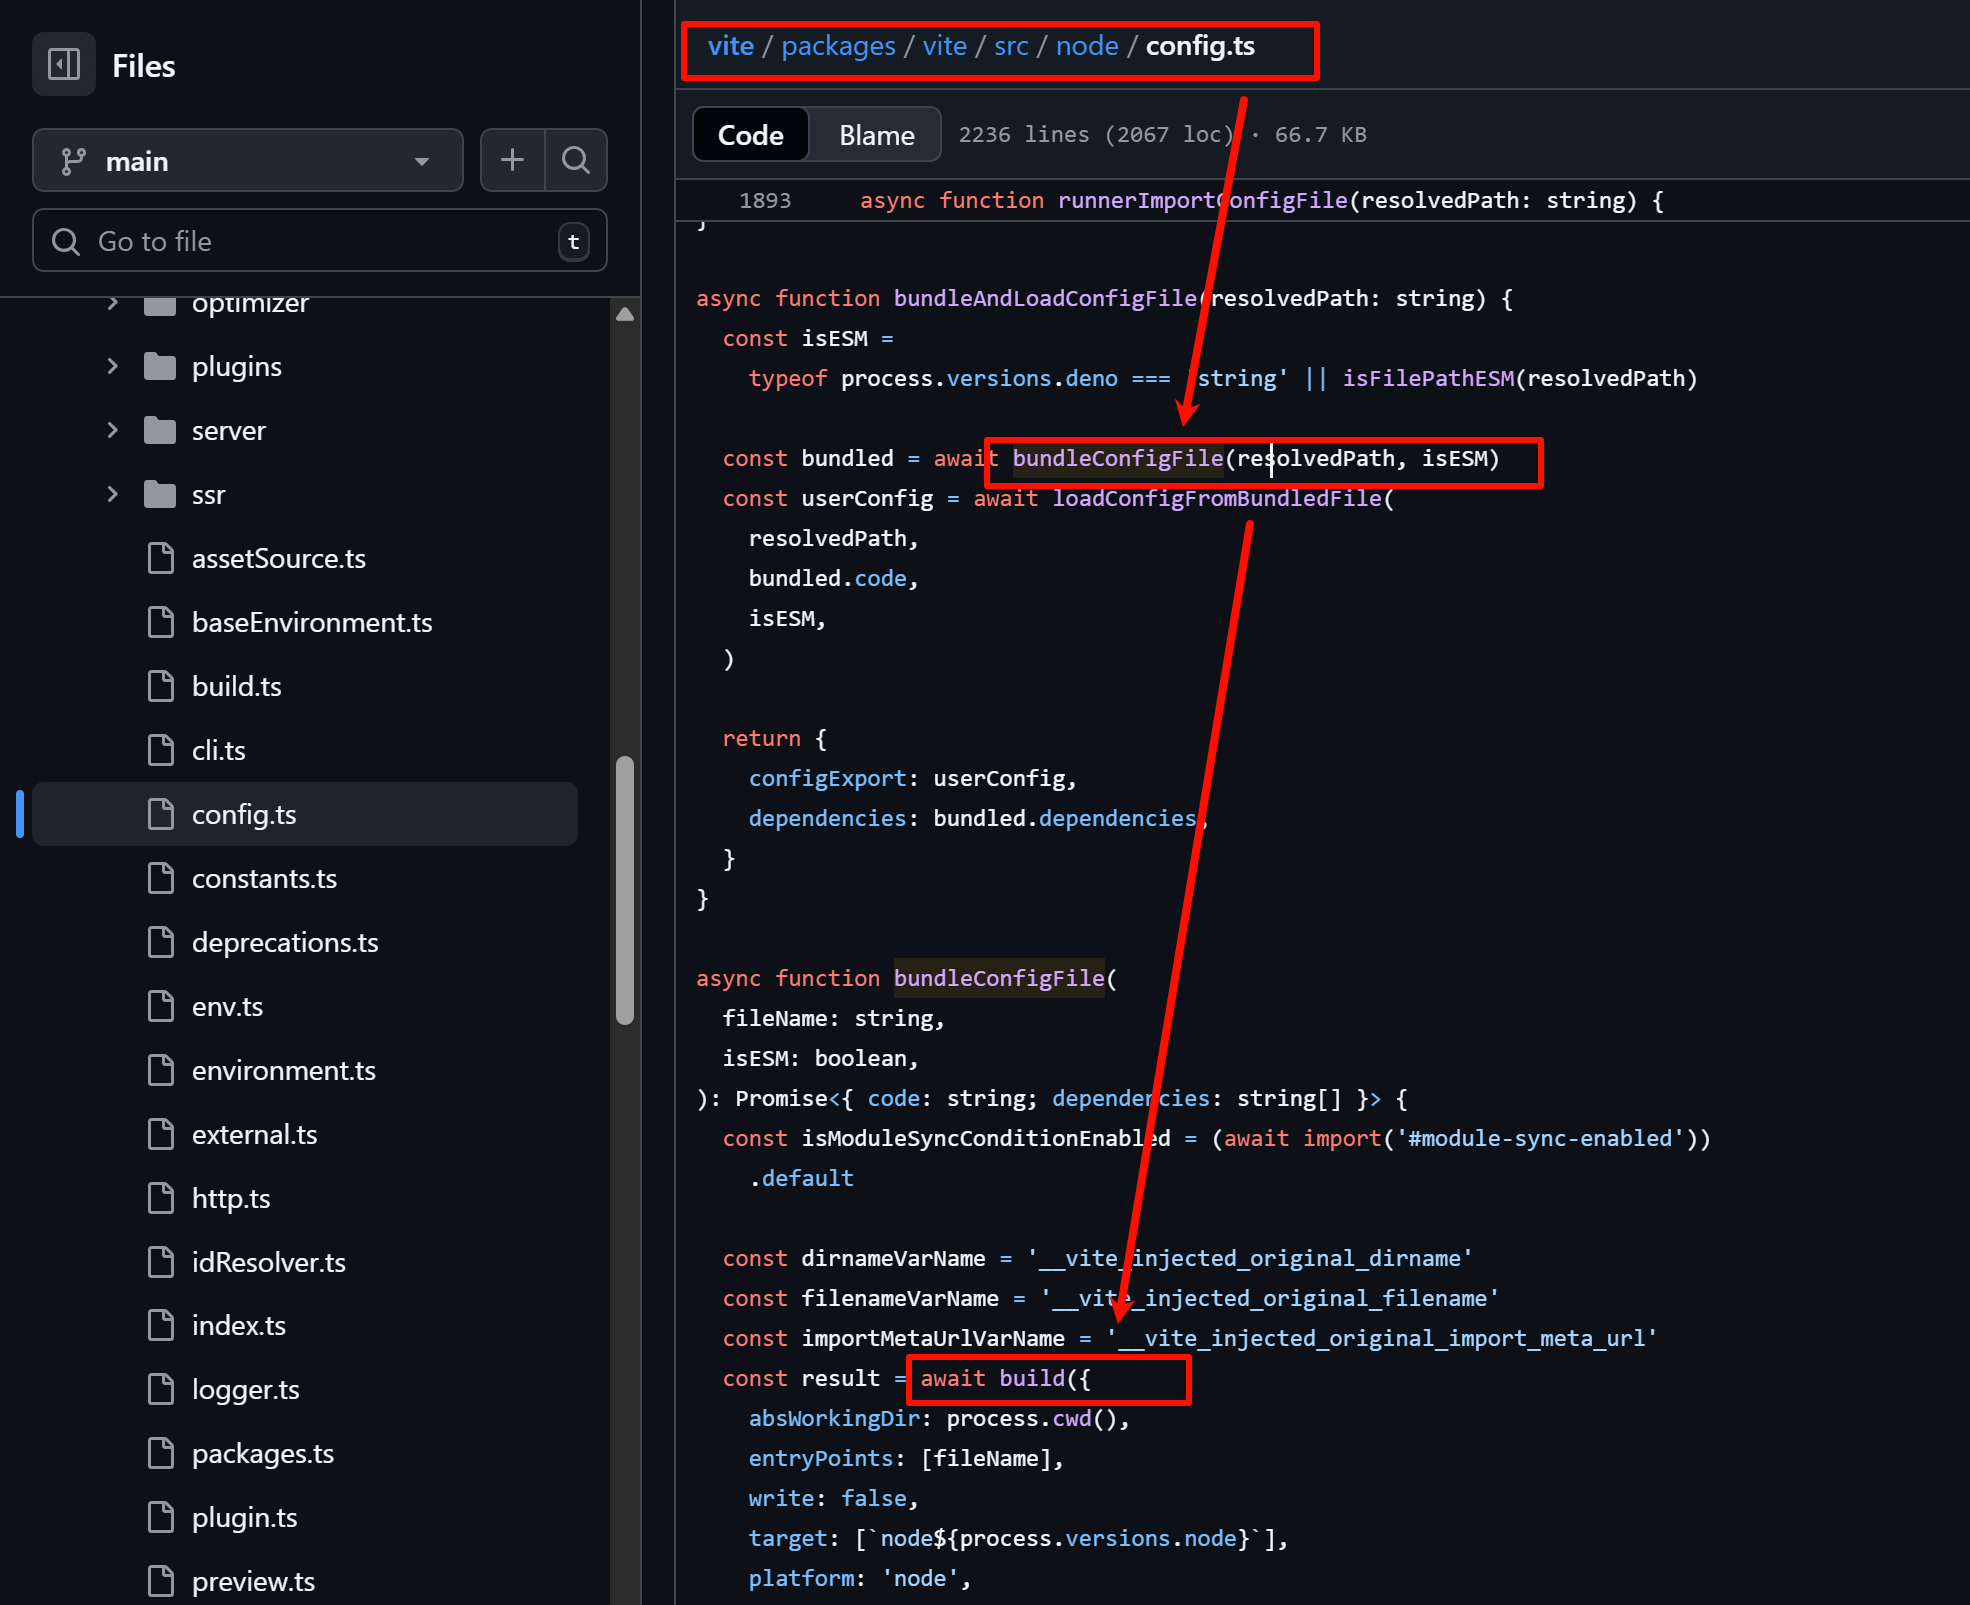This screenshot has width=1970, height=1605.
Task: Select the Code tab
Action: pyautogui.click(x=750, y=135)
